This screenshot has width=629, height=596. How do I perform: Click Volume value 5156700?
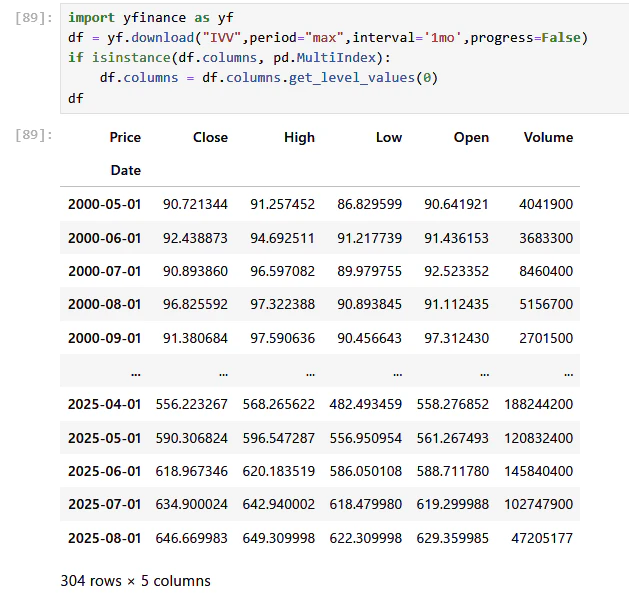coord(546,304)
